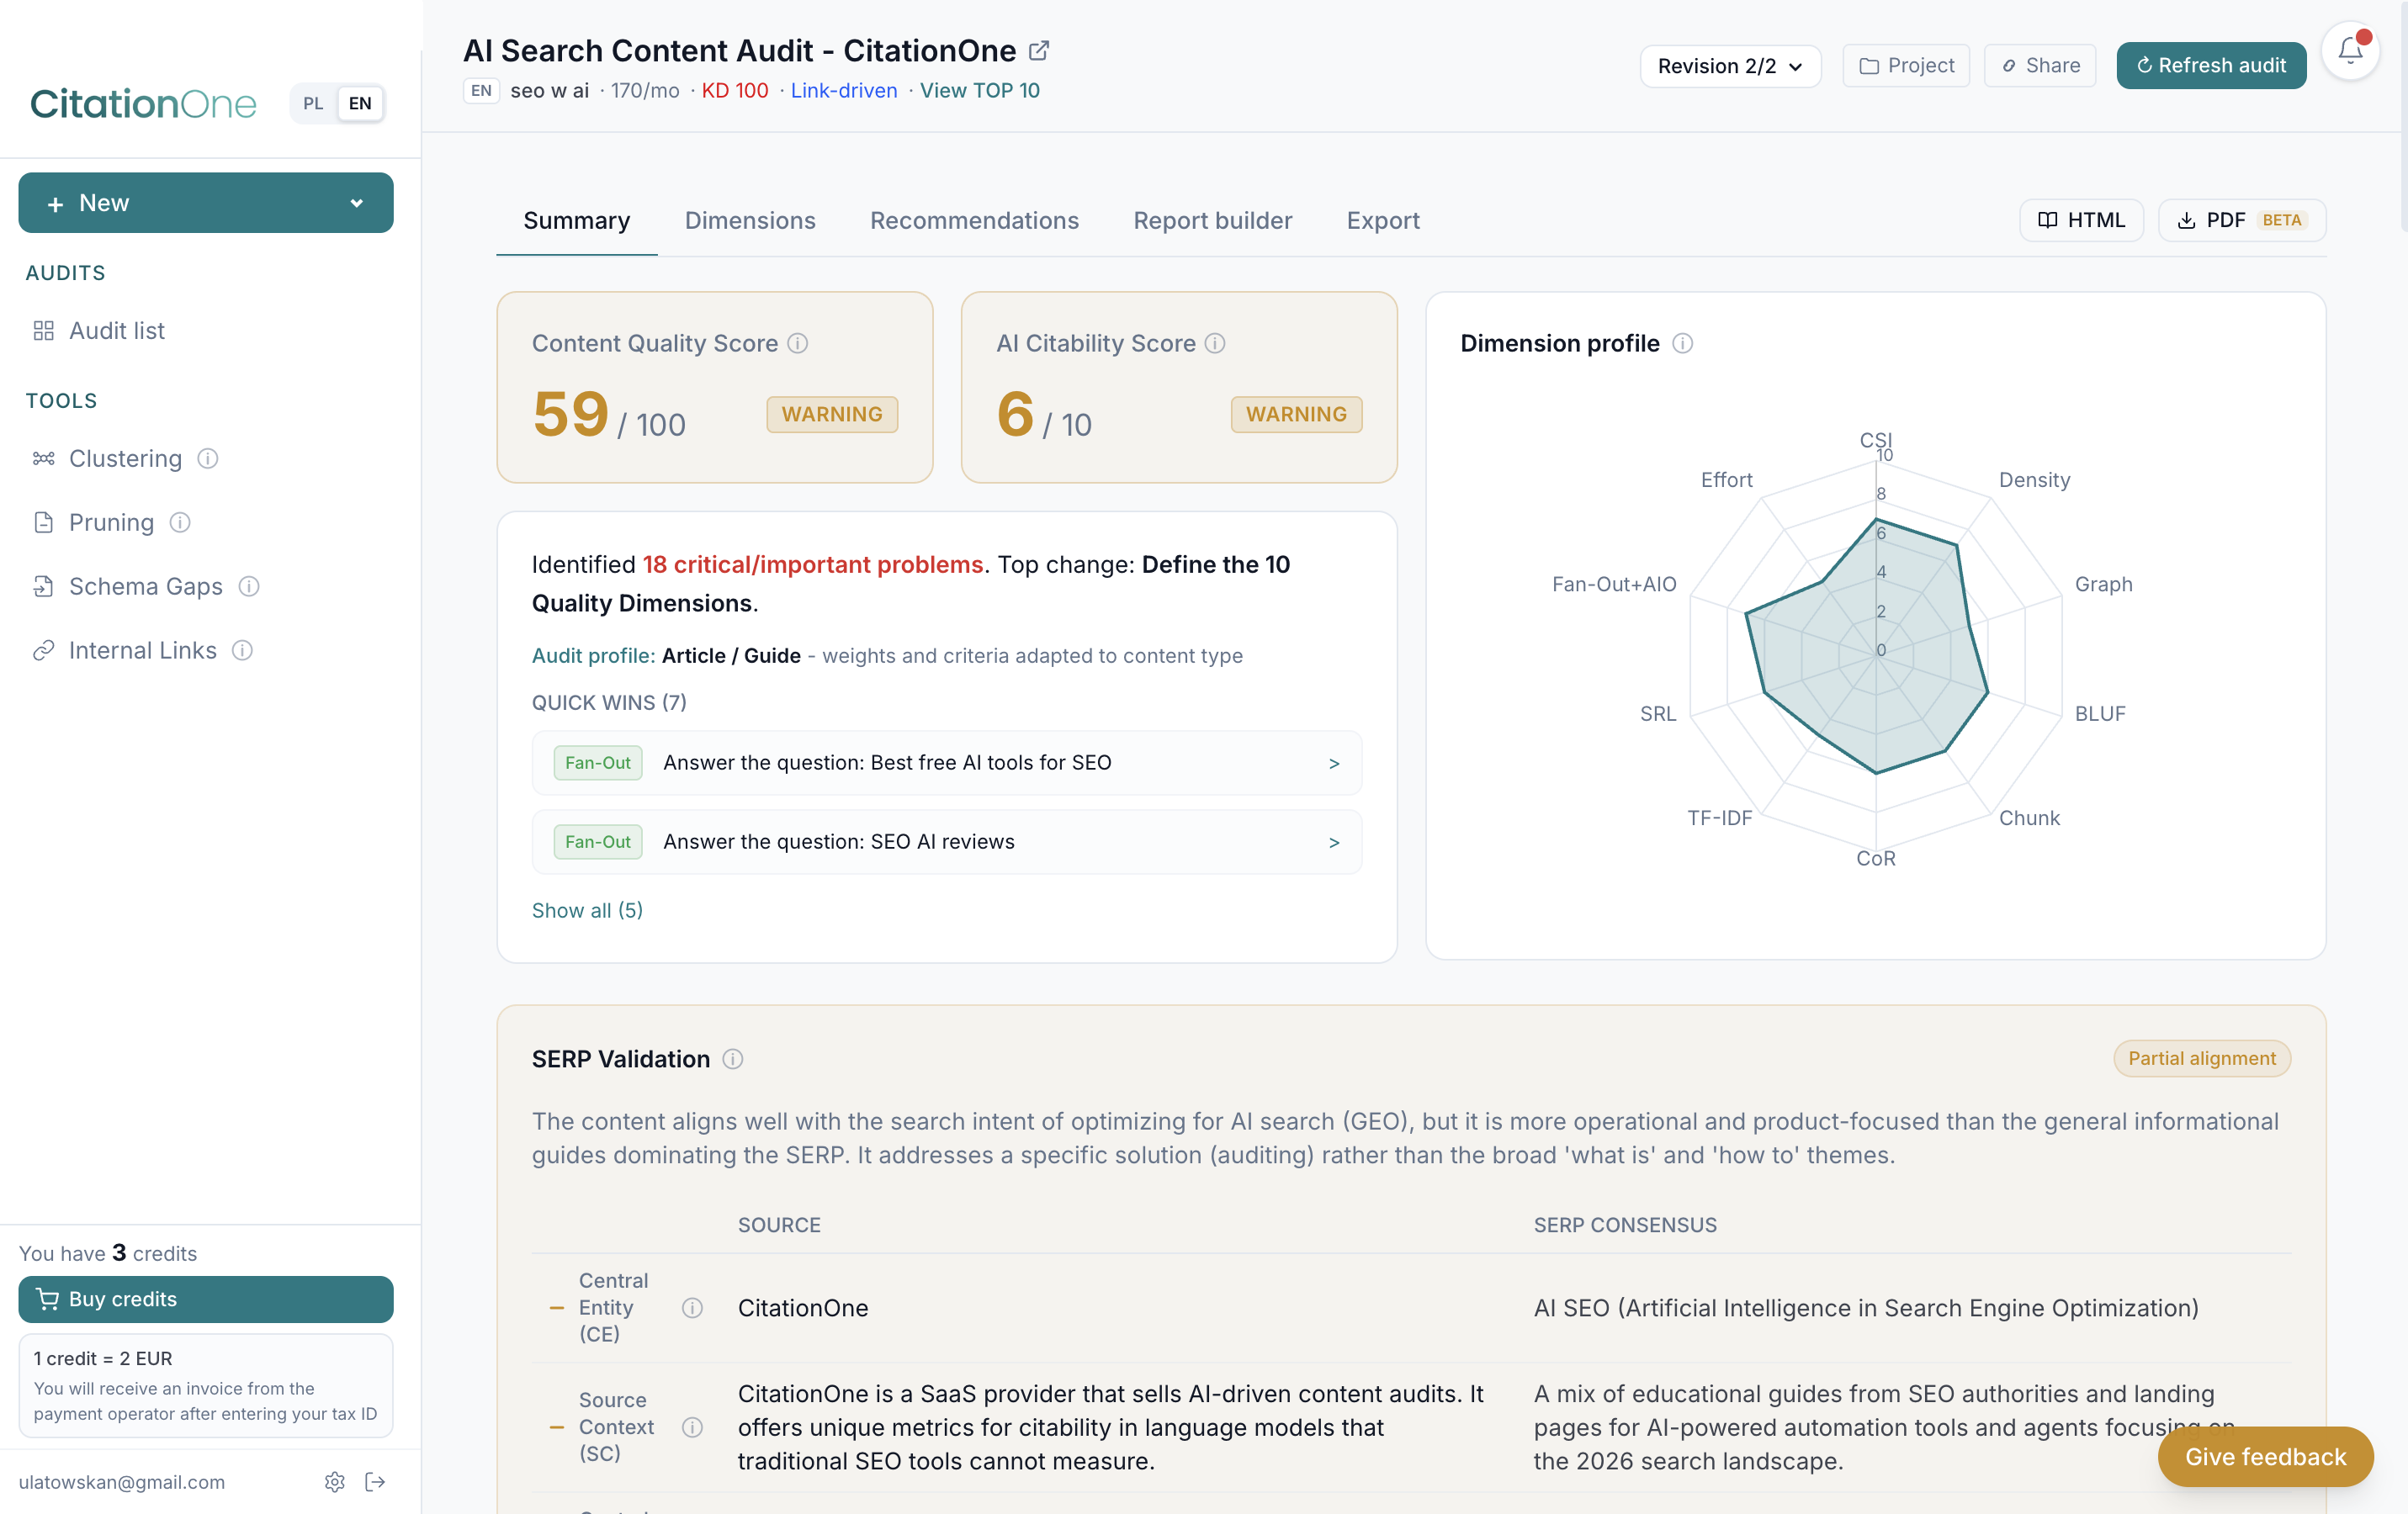Click info icon beside Pruning tool

point(180,522)
